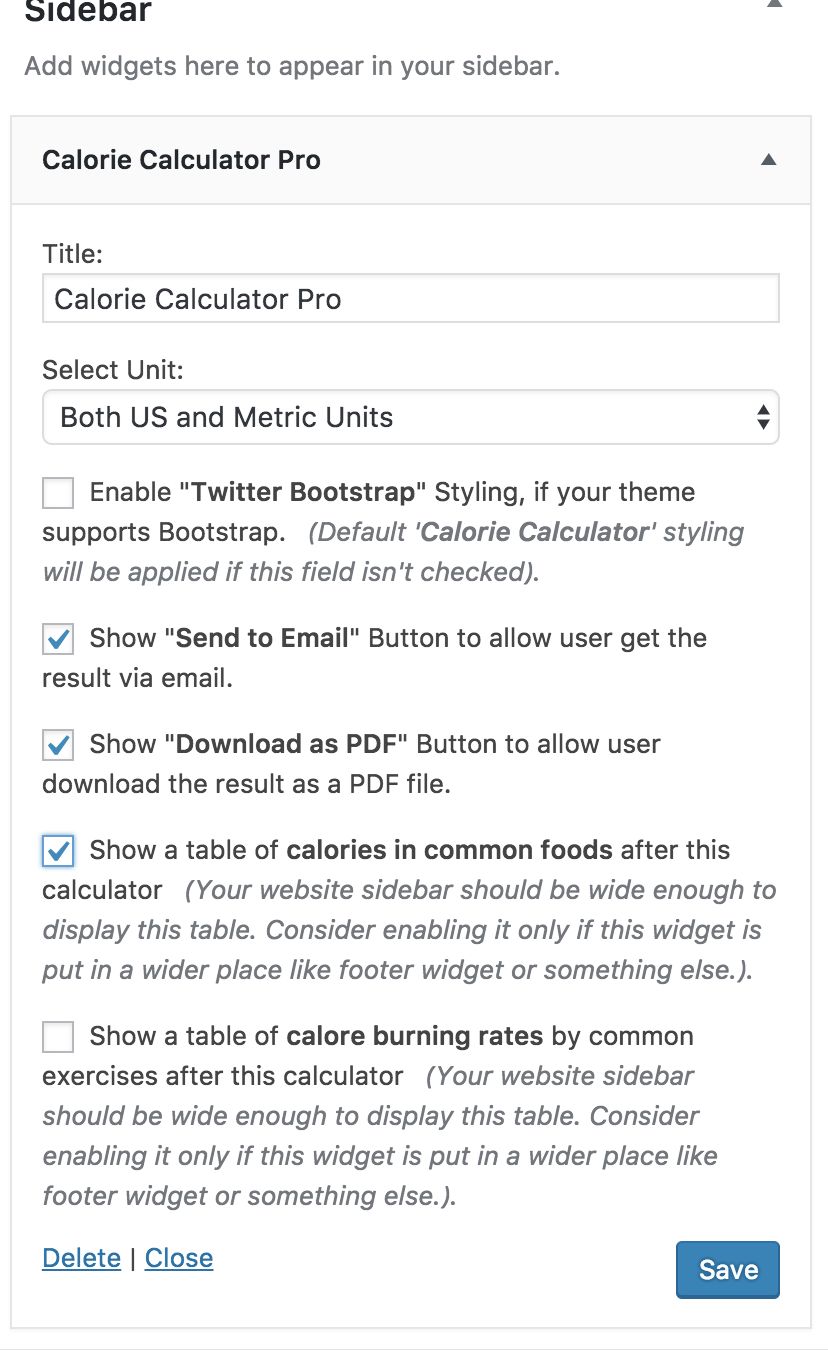Click the Calorie Calculator Pro widget header title
This screenshot has width=828, height=1350.
pos(181,160)
